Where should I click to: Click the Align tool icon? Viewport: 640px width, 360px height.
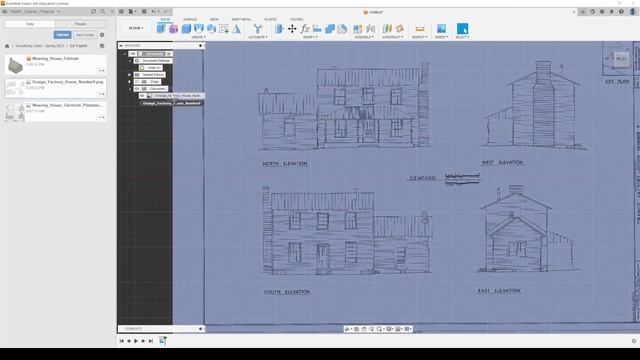coord(317,29)
